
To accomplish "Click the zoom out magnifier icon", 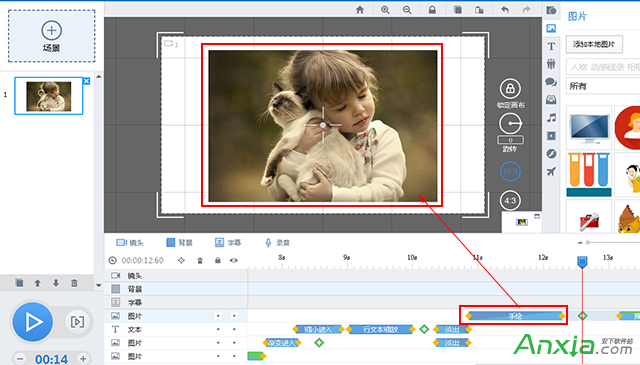I will click(x=407, y=10).
